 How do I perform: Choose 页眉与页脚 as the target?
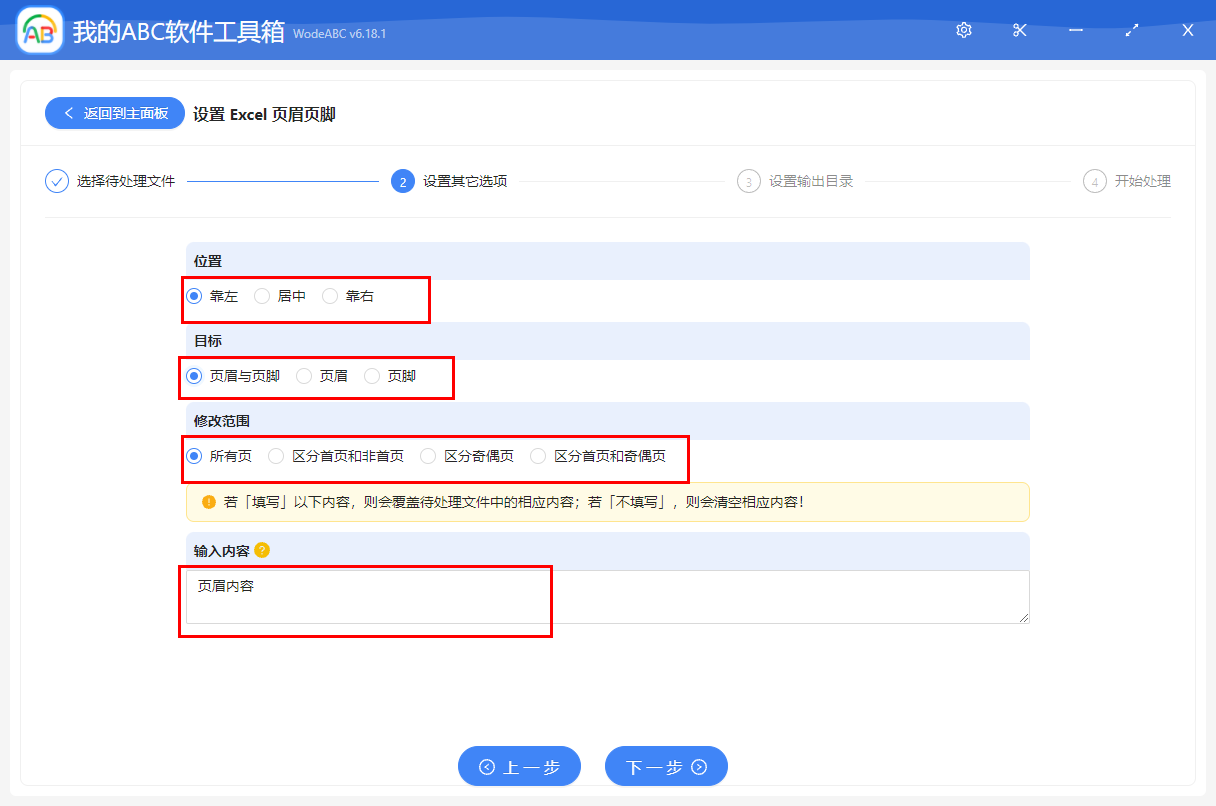pyautogui.click(x=194, y=376)
